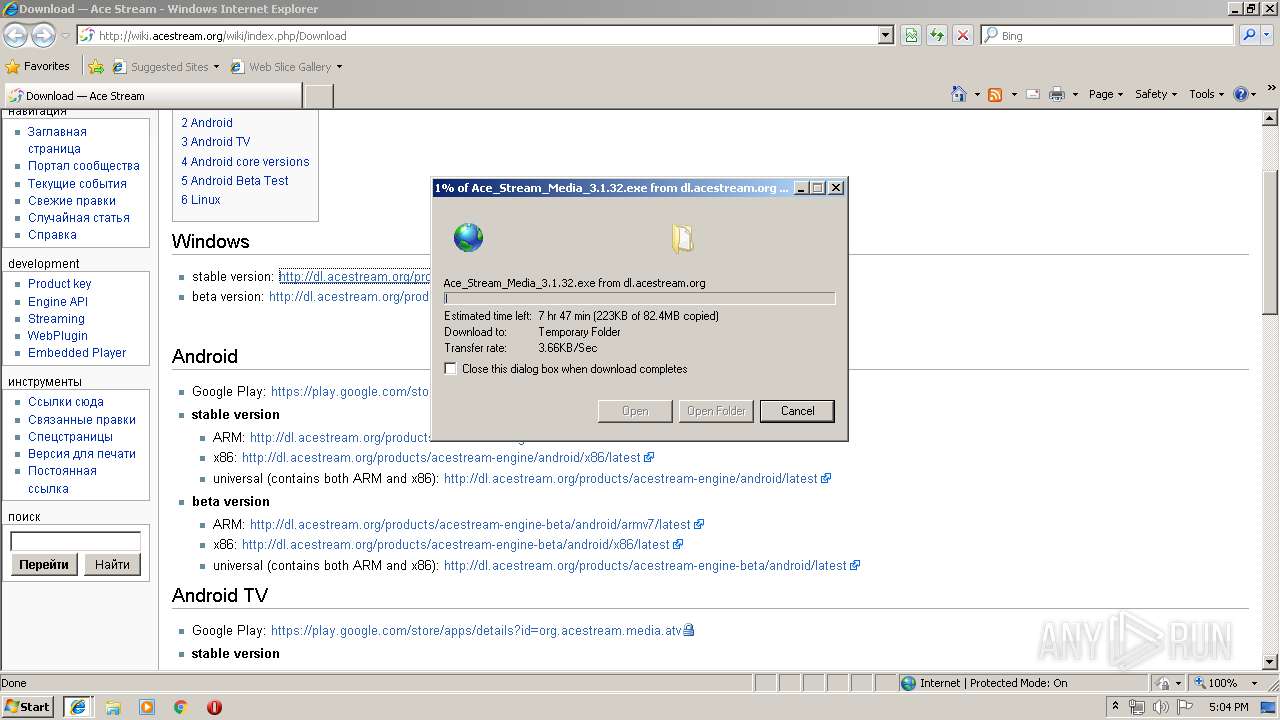Click Linux entry in contents box
Viewport: 1280px width, 720px height.
tap(201, 199)
